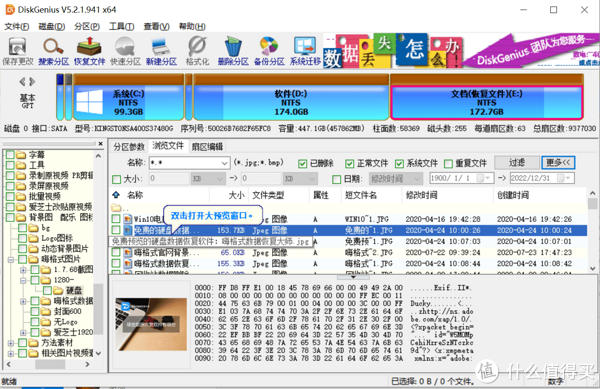Open the 工具(T) menu

pos(121,26)
